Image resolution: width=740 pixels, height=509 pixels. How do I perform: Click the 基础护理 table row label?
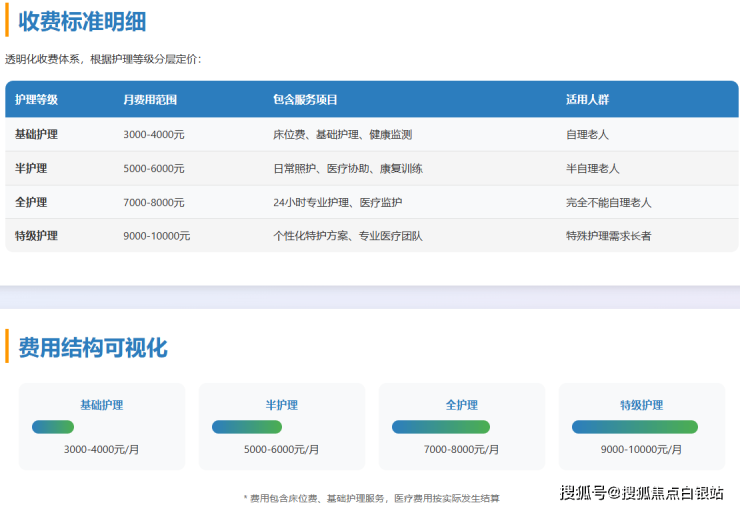click(x=37, y=134)
